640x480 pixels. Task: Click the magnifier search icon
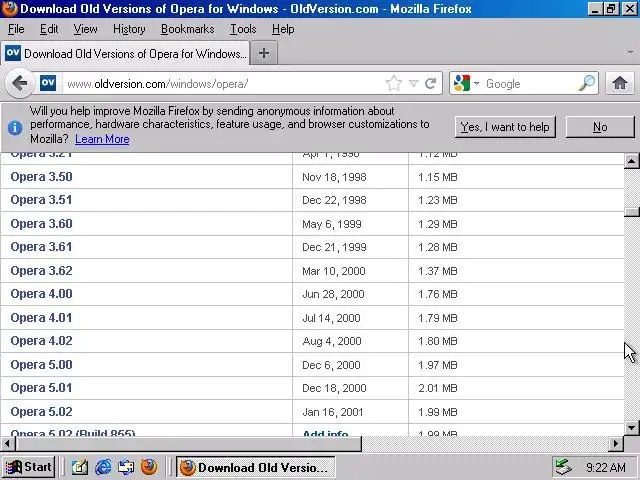(587, 83)
